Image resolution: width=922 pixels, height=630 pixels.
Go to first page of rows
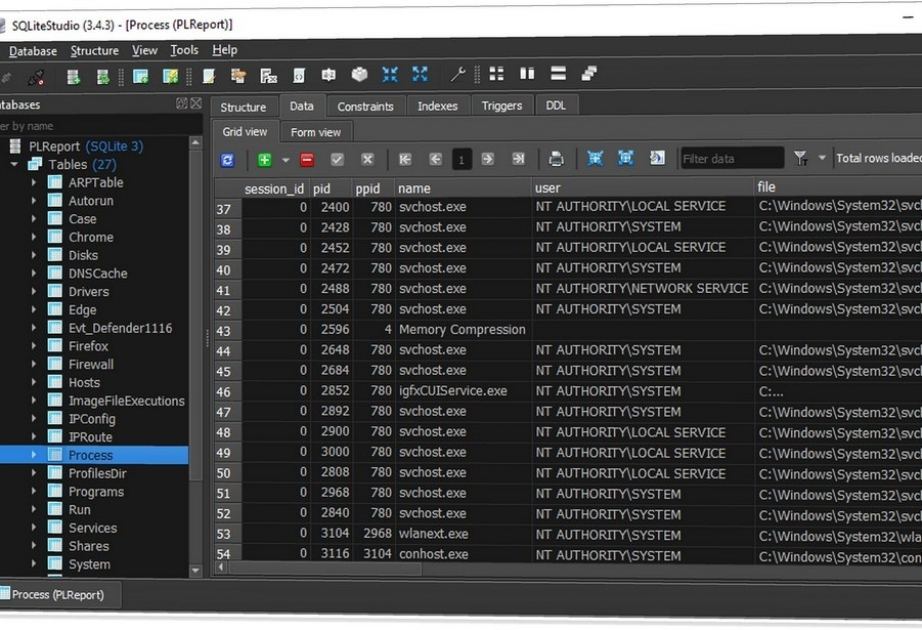coord(405,159)
